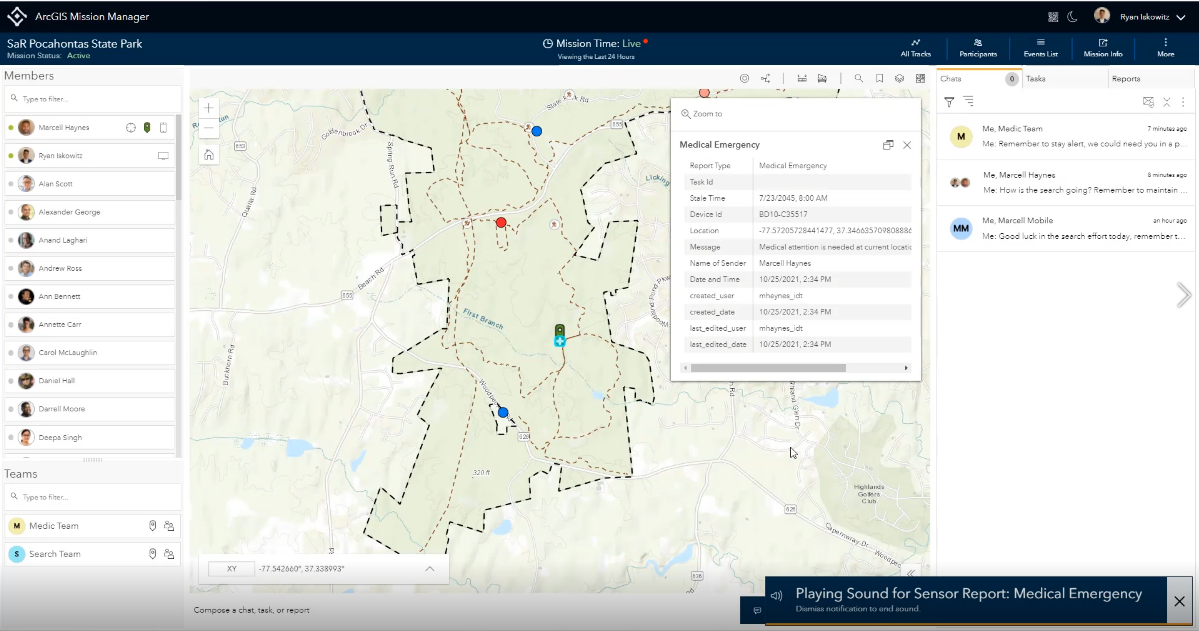Click the map home extent button
The width and height of the screenshot is (1199, 631).
[x=208, y=154]
